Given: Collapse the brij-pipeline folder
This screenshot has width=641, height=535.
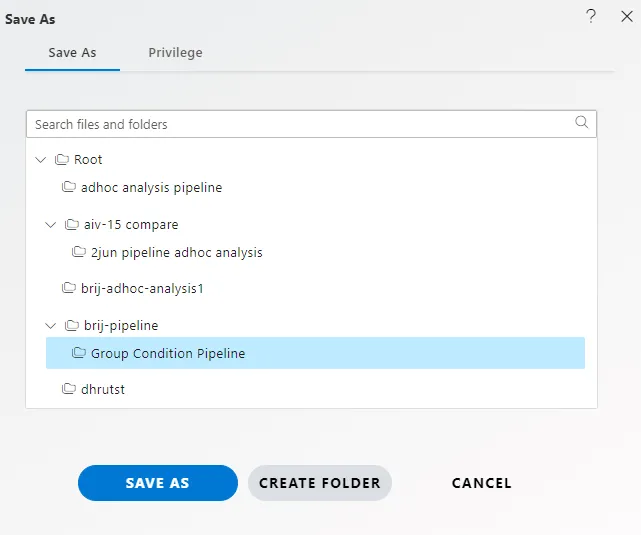Looking at the screenshot, I should 50,325.
